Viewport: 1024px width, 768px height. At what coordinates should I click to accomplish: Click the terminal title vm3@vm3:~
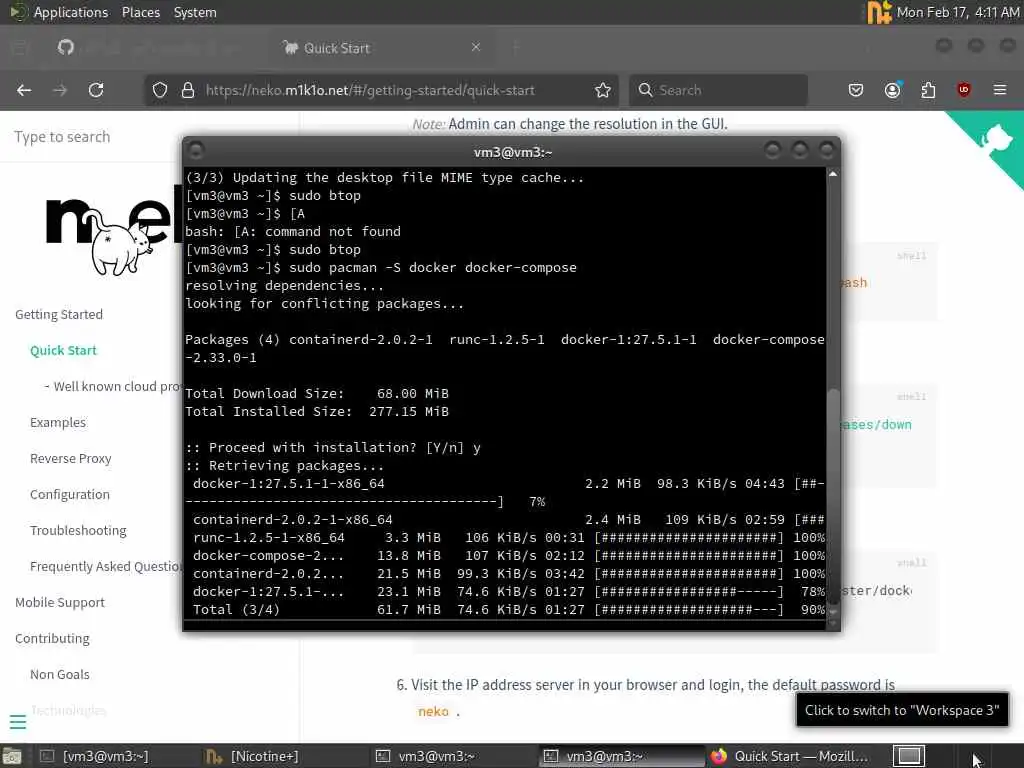tap(513, 152)
